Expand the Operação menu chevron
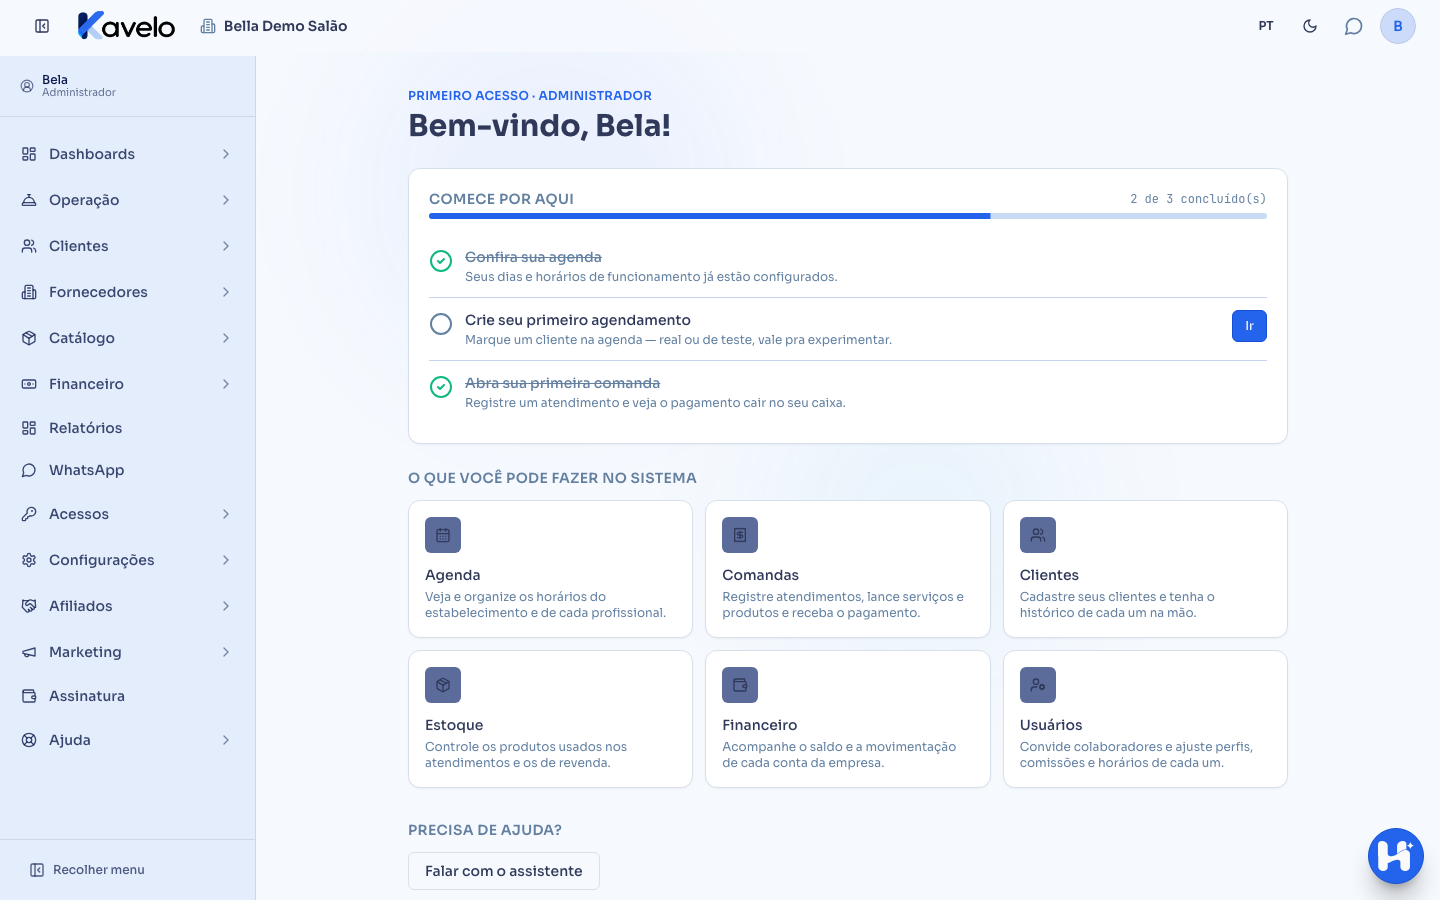The height and width of the screenshot is (900, 1440). (226, 200)
